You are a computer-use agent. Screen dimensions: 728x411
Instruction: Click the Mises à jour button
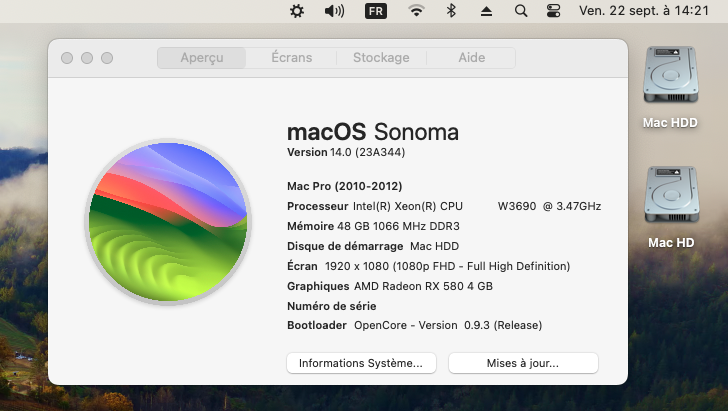523,363
